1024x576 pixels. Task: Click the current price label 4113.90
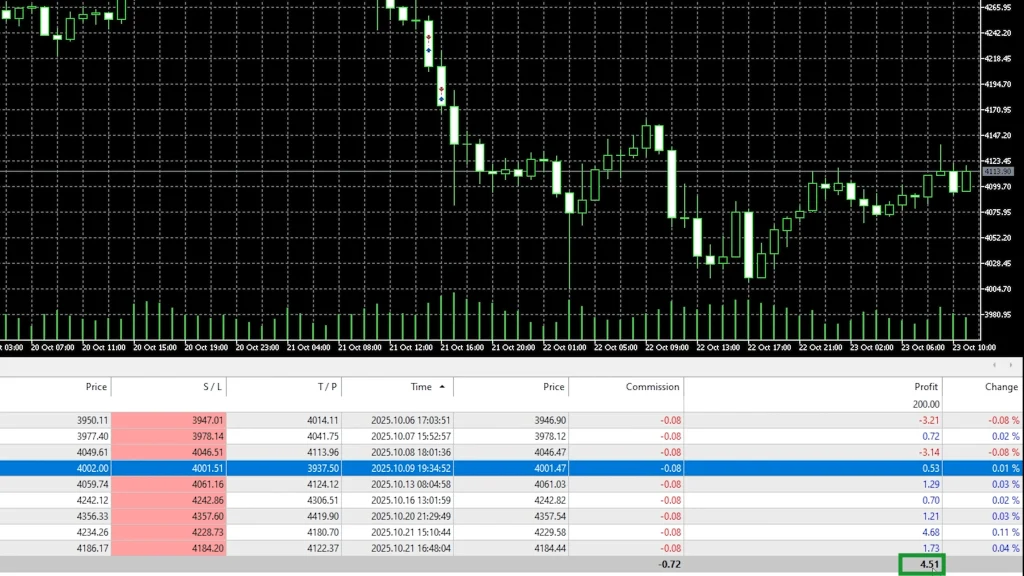tap(998, 172)
